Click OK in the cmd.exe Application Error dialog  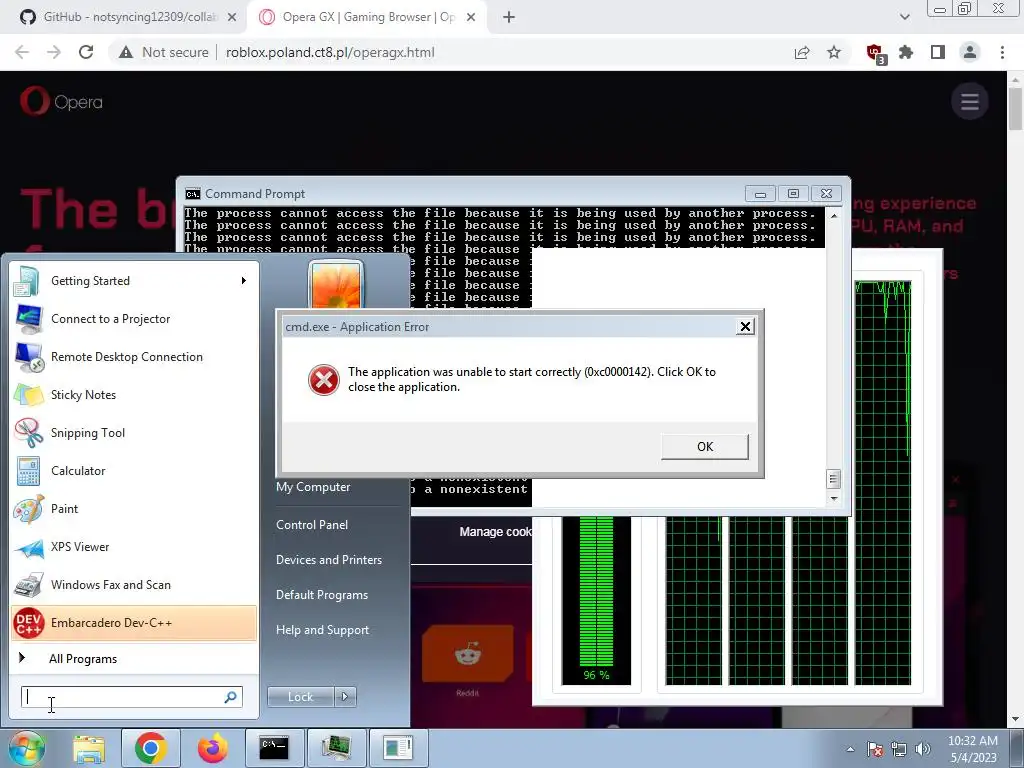[x=705, y=447]
